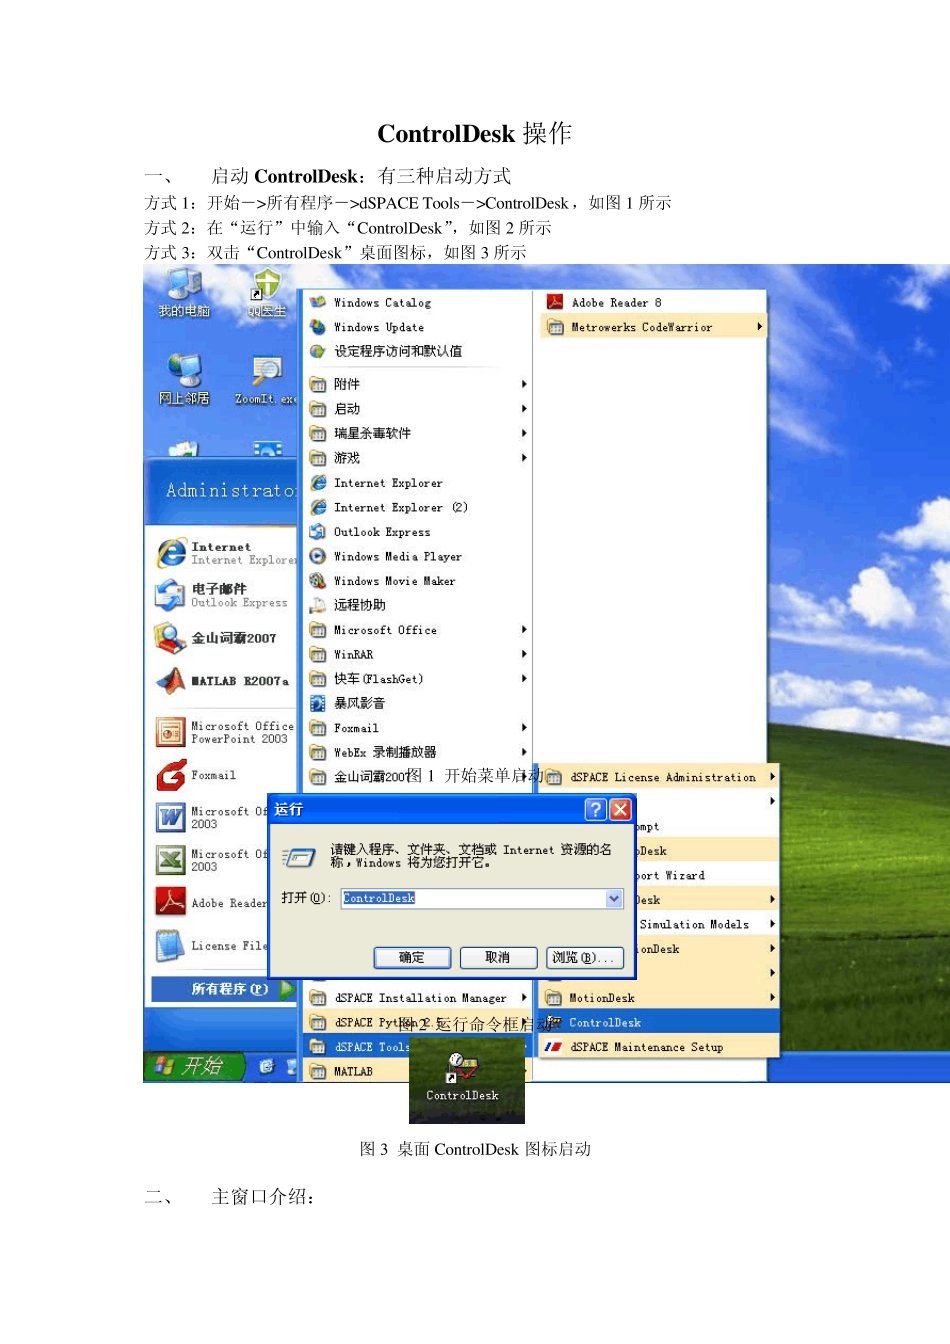Open Foxmail from Start menu recent list
This screenshot has width=950, height=1344.
pos(196,775)
